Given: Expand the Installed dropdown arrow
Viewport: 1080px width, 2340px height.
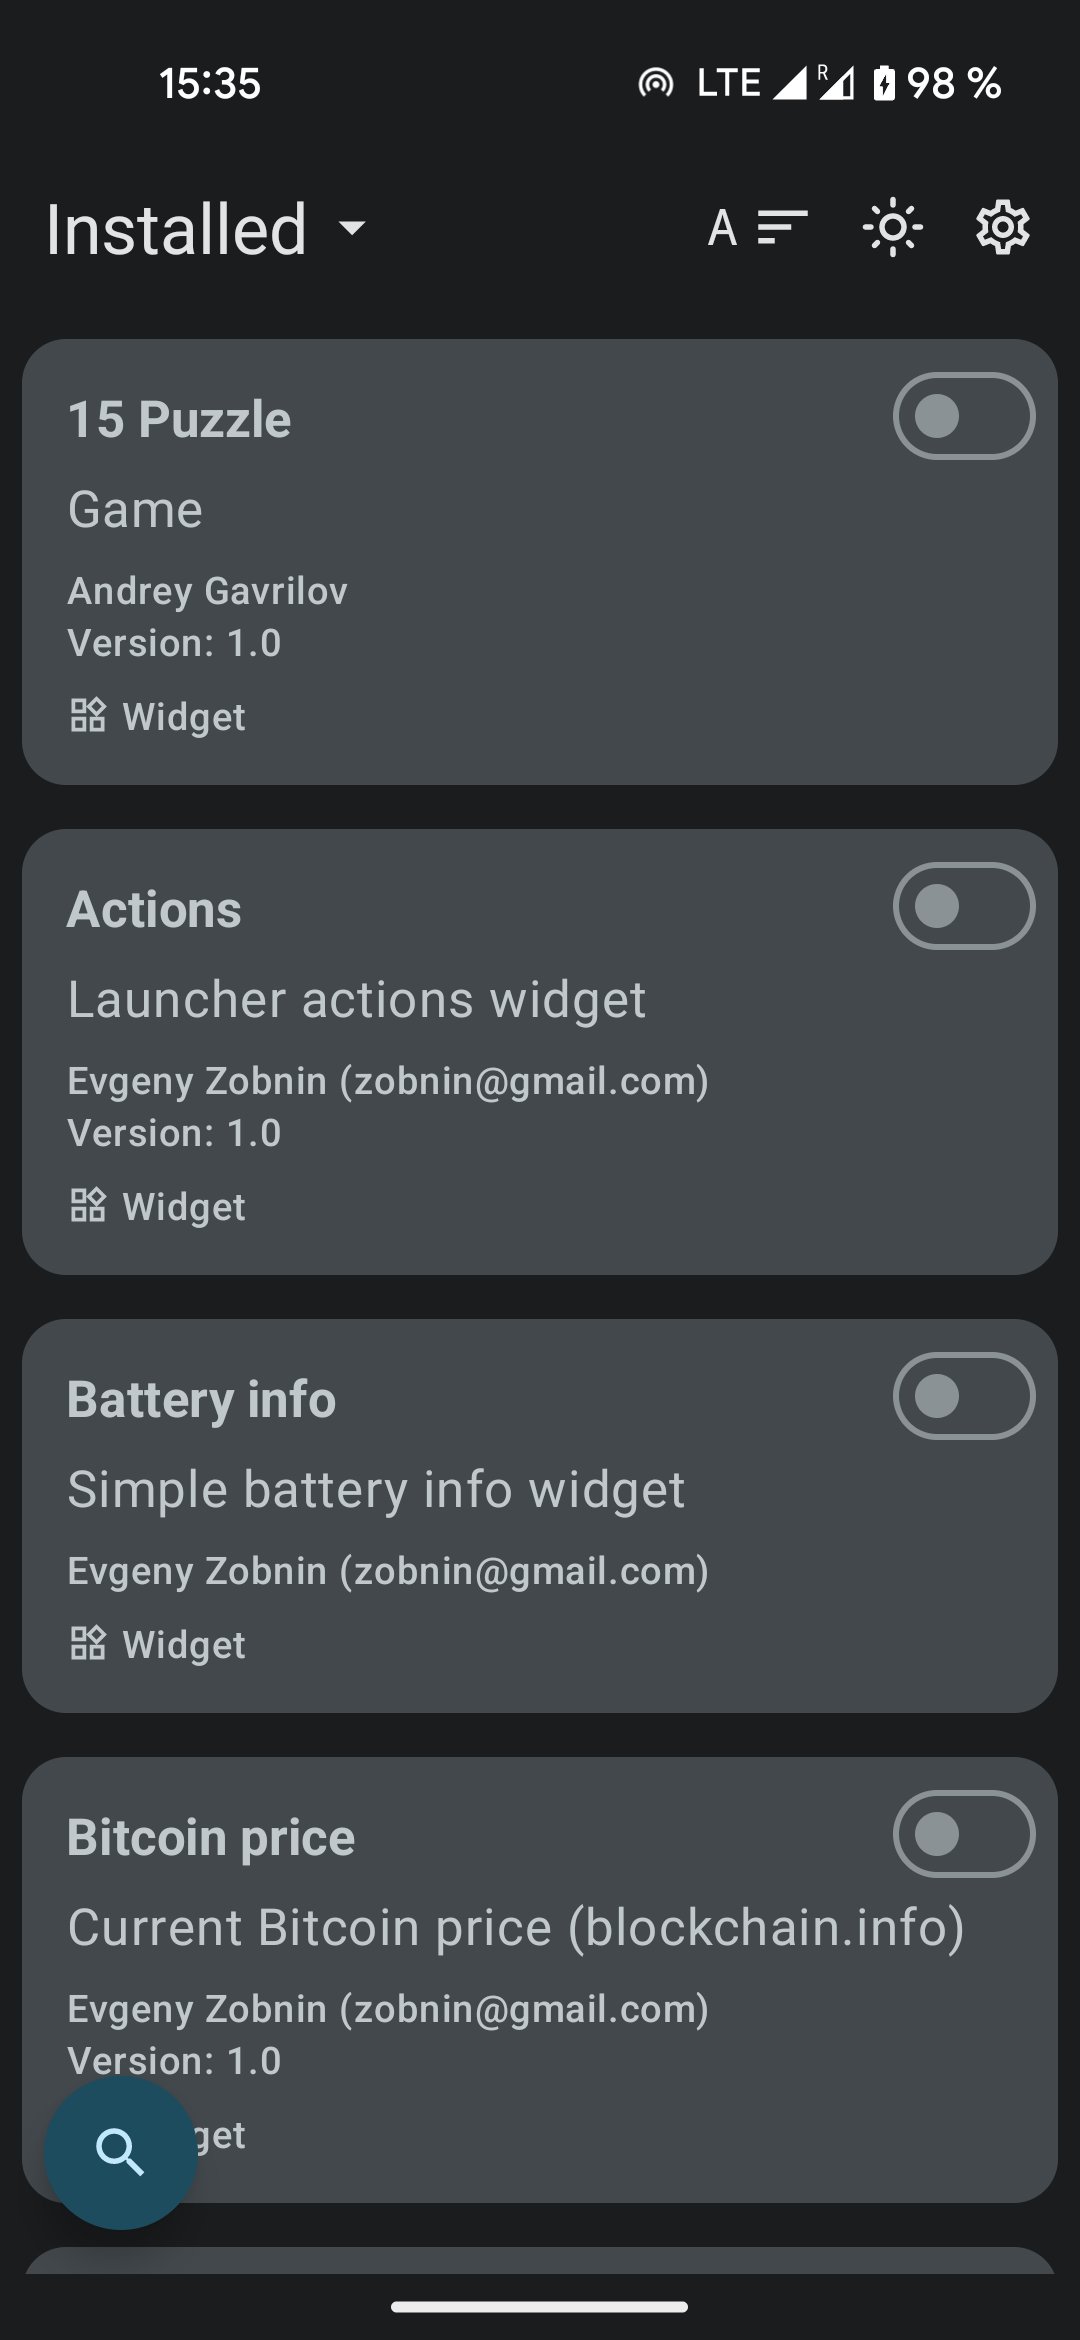Looking at the screenshot, I should (x=352, y=228).
